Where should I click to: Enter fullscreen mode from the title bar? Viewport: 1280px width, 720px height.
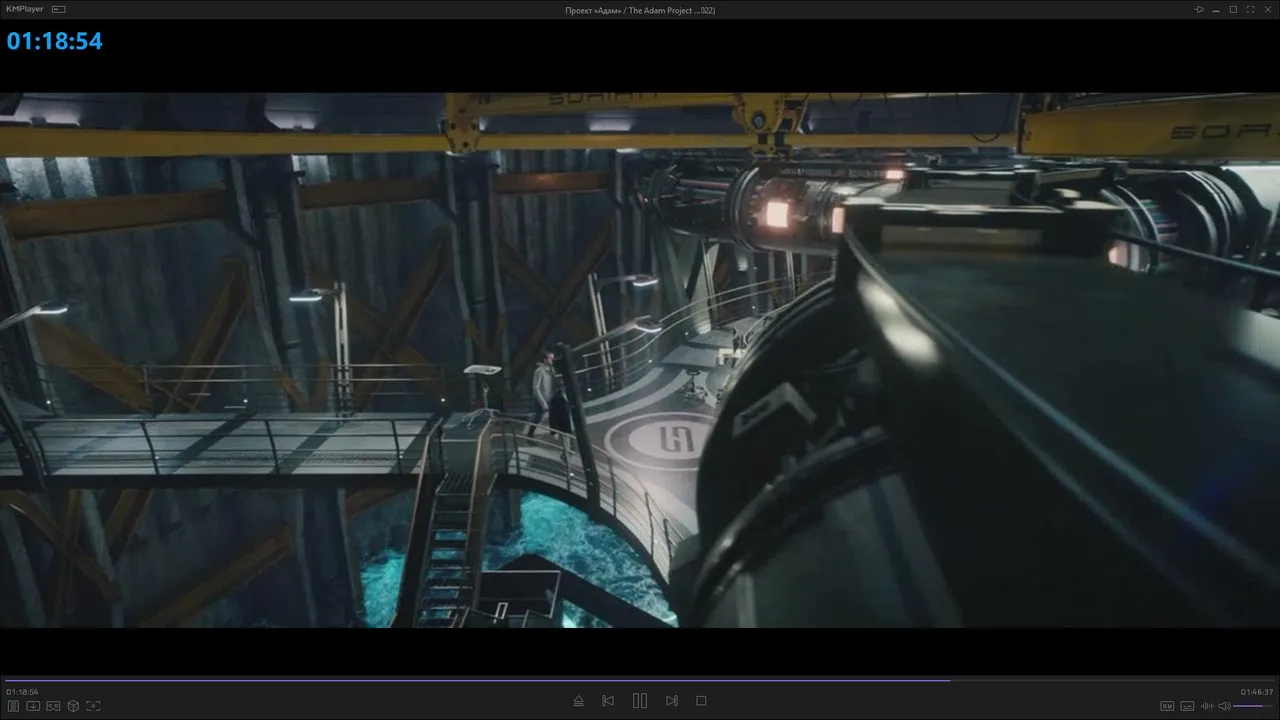coord(1250,9)
